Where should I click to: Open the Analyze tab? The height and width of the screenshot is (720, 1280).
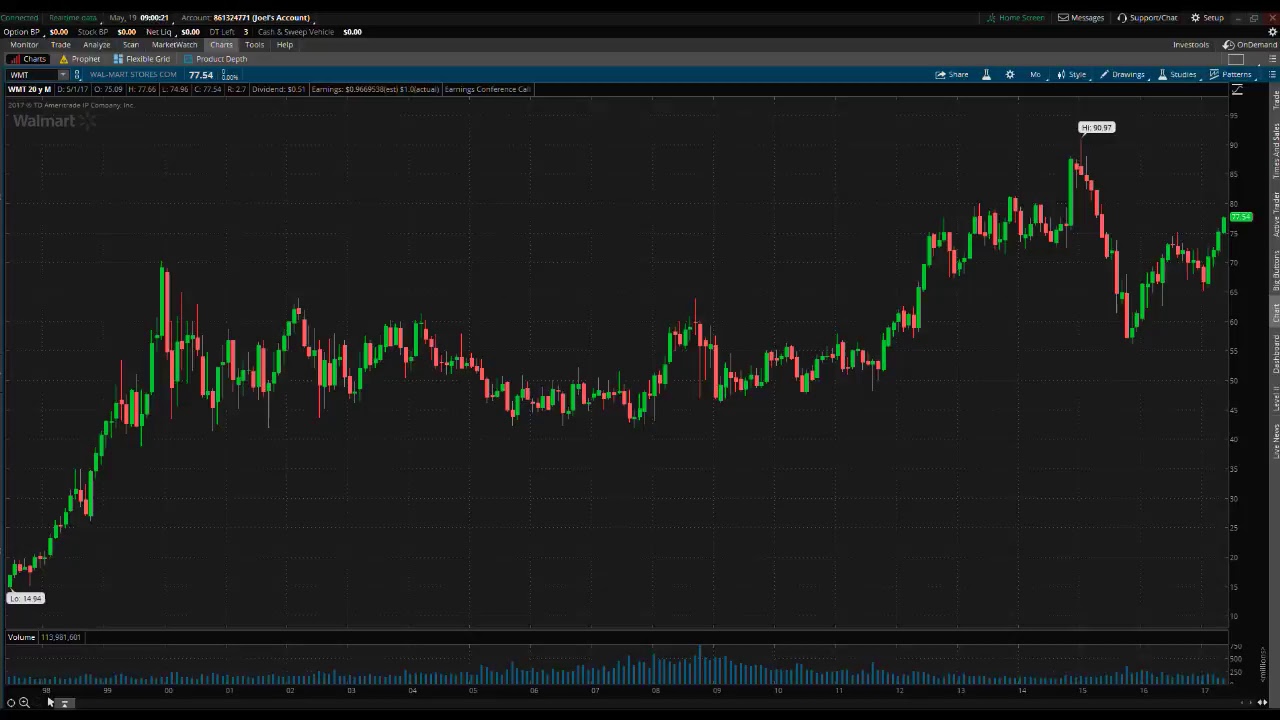97,45
